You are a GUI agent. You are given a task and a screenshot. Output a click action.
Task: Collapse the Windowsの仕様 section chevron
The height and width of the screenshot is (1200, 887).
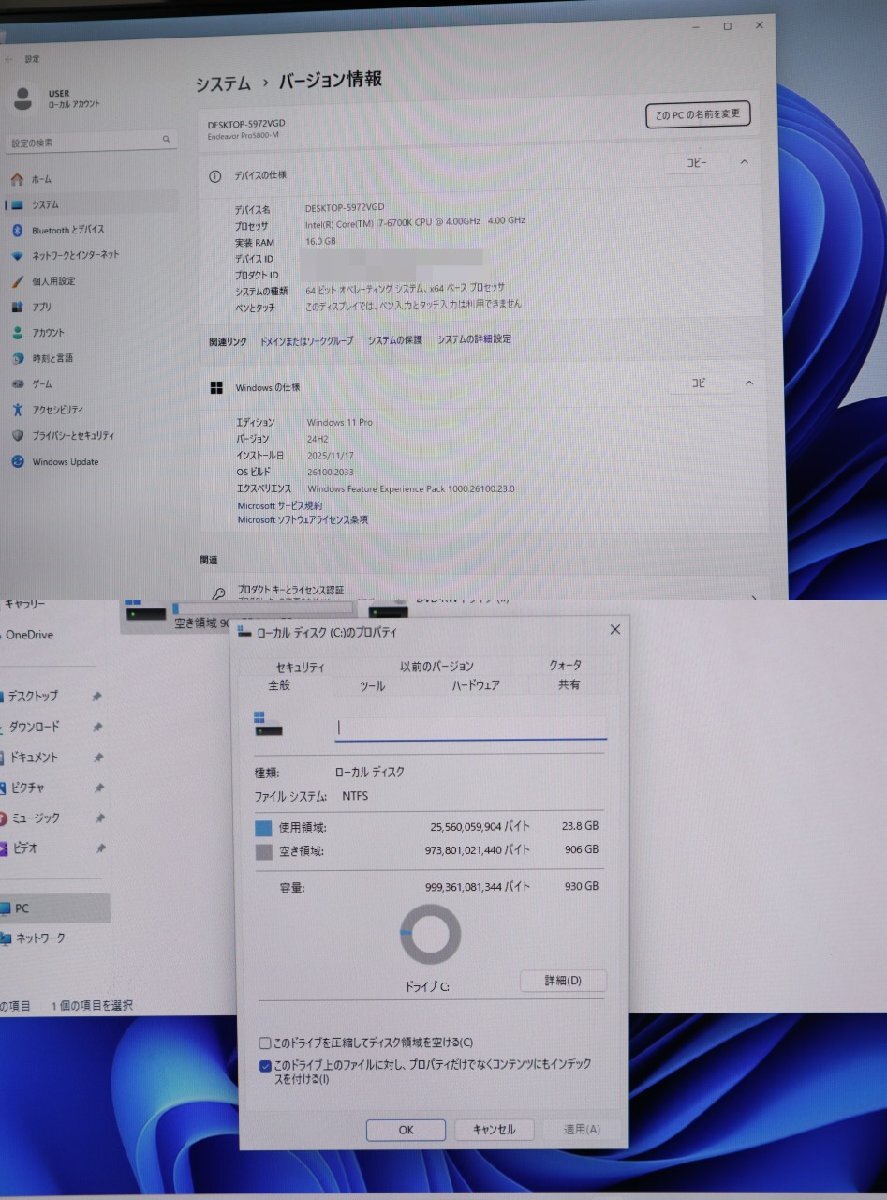pyautogui.click(x=747, y=383)
